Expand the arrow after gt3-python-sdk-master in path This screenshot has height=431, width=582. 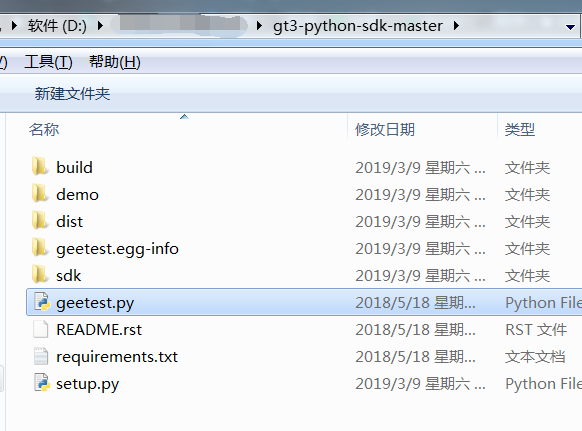[x=456, y=26]
